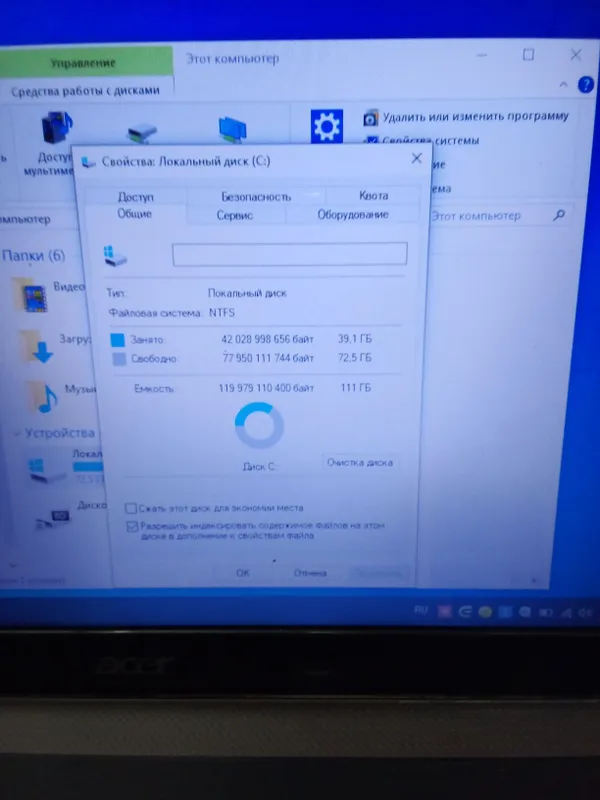Screen dimensions: 600x800
Task: Close the Свойства: Локальный диск dialog
Action: [416, 158]
